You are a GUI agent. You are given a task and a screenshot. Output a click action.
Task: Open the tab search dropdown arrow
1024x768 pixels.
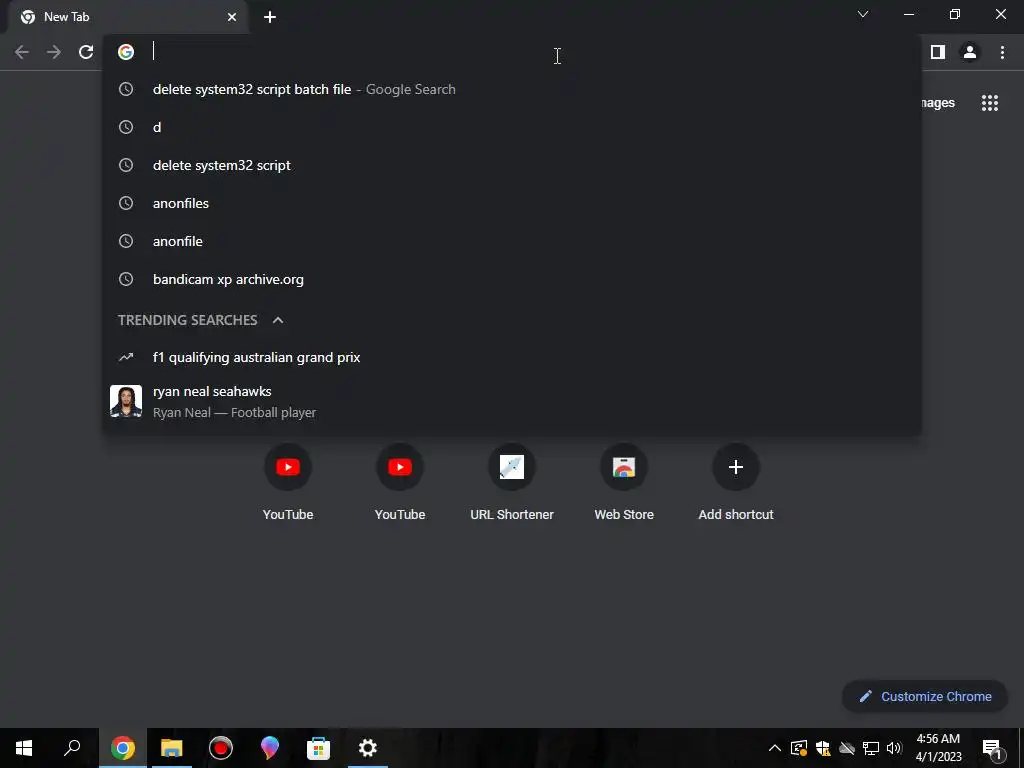click(x=863, y=14)
